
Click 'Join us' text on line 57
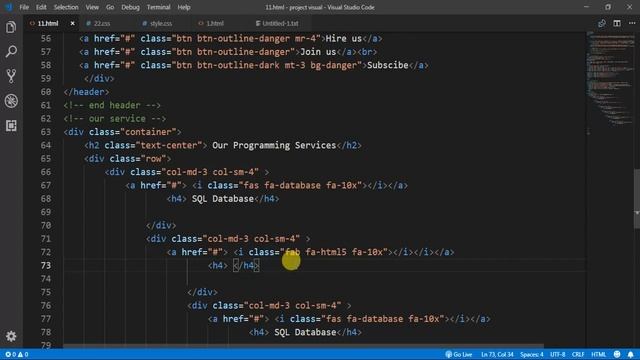point(318,52)
